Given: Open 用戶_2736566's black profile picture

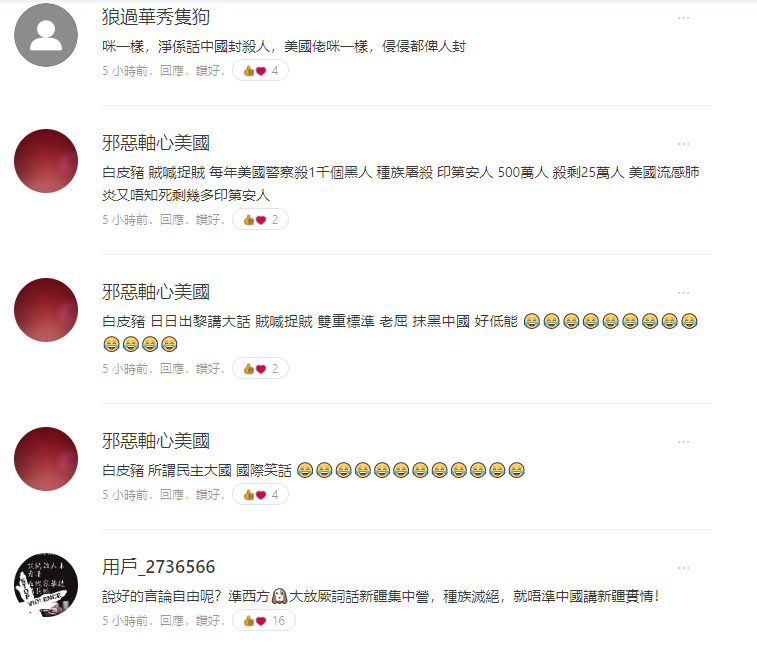Looking at the screenshot, I should click(x=46, y=585).
